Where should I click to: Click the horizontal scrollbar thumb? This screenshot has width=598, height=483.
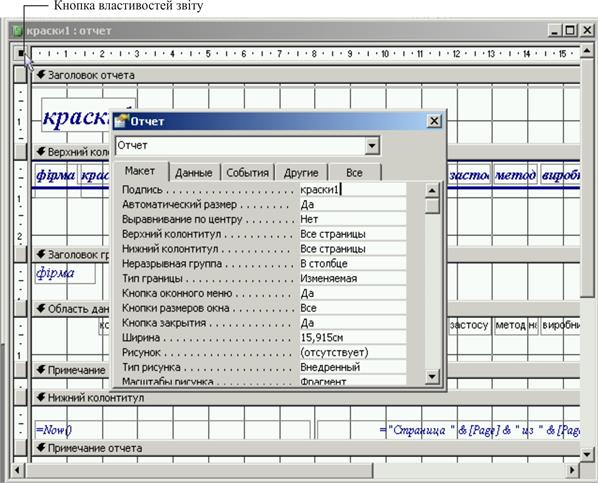[199, 470]
